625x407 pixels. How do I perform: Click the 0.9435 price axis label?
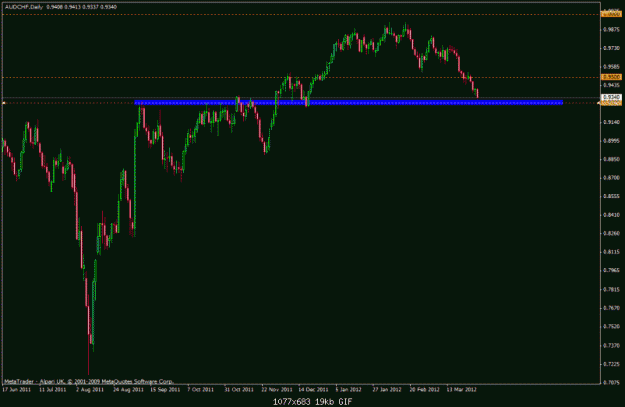[x=612, y=85]
